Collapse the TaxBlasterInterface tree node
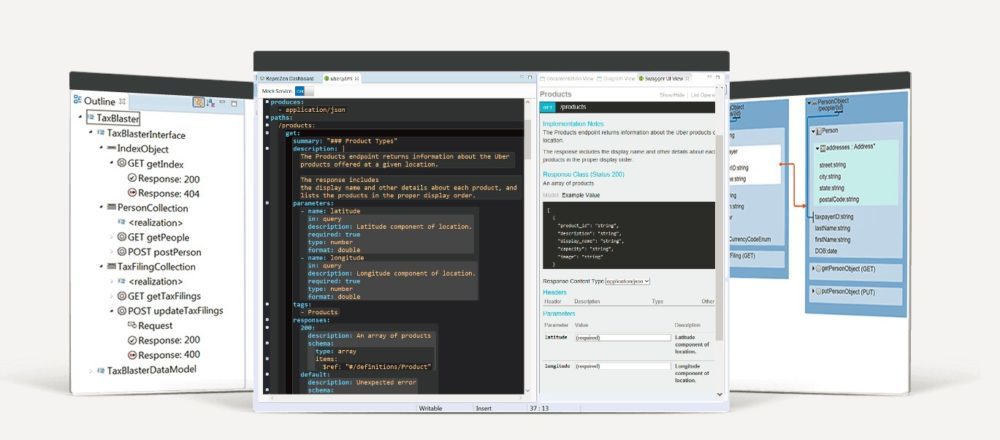The image size is (1000, 440). tap(91, 133)
